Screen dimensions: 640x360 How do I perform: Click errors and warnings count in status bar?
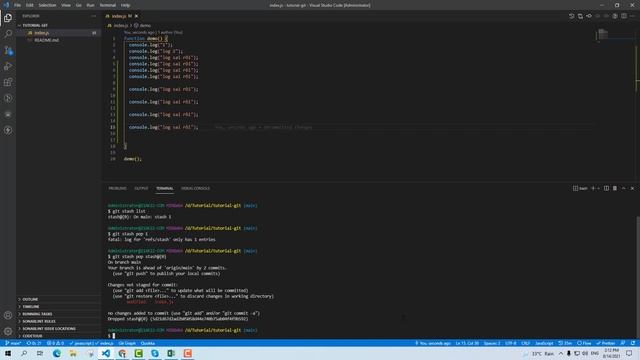55,343
